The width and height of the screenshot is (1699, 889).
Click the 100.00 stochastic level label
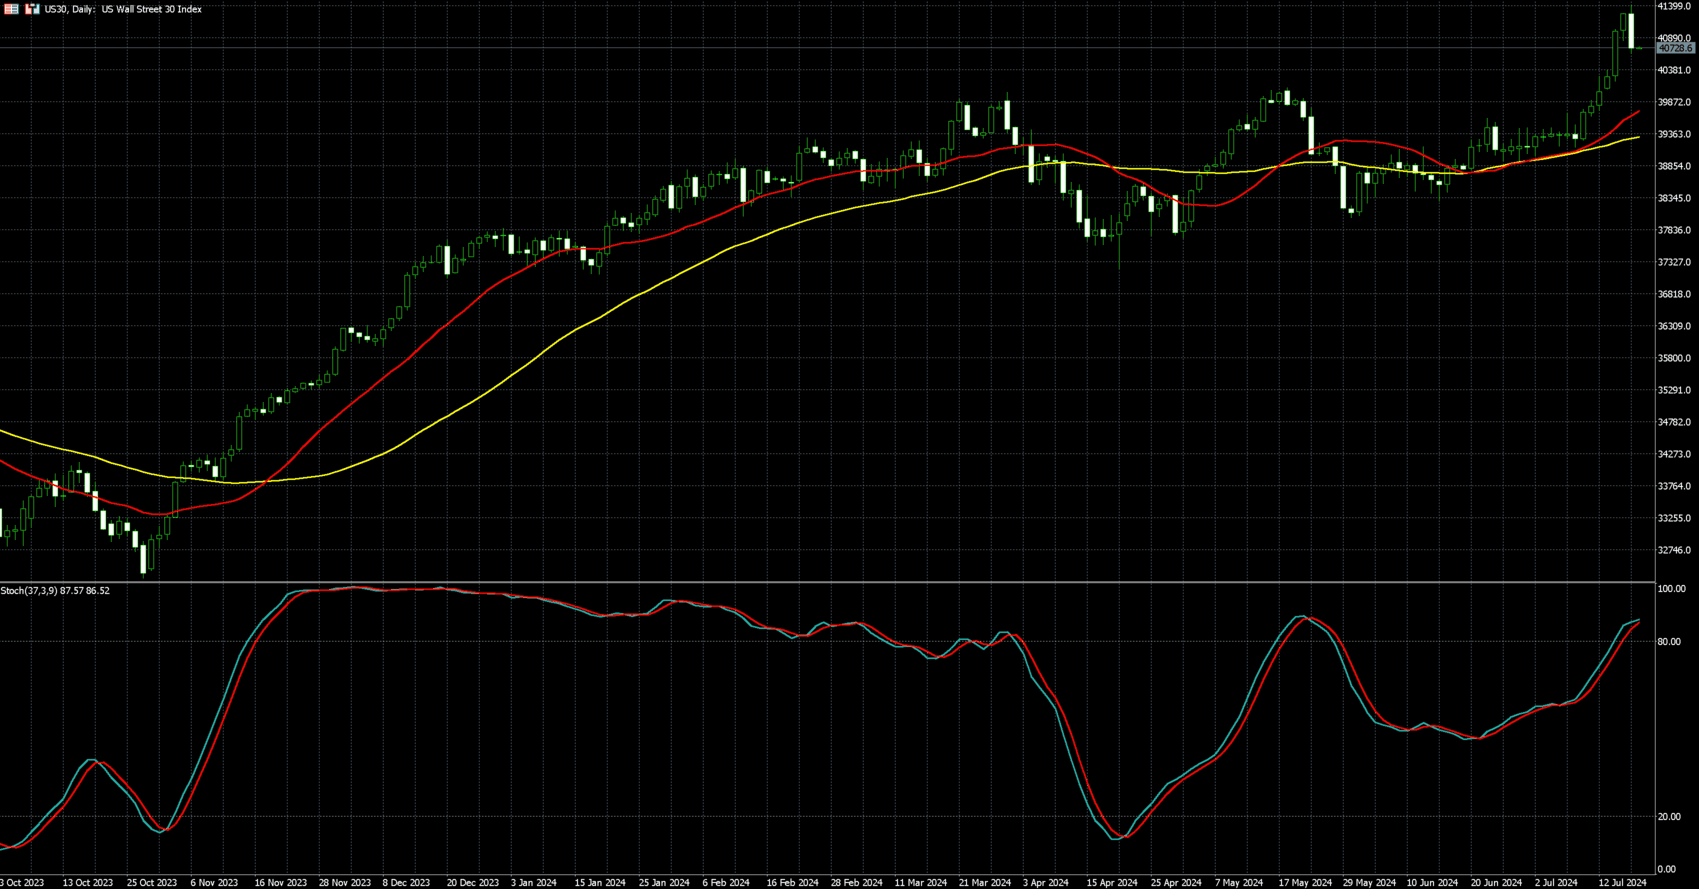pos(1671,589)
